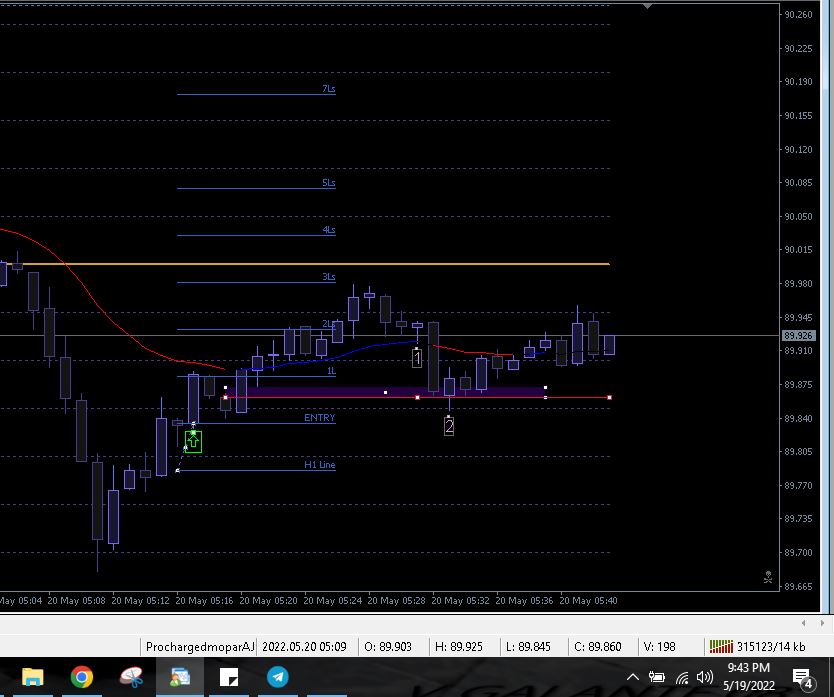834x697 pixels.
Task: Click the C: 89.860 close price field
Action: 598,646
